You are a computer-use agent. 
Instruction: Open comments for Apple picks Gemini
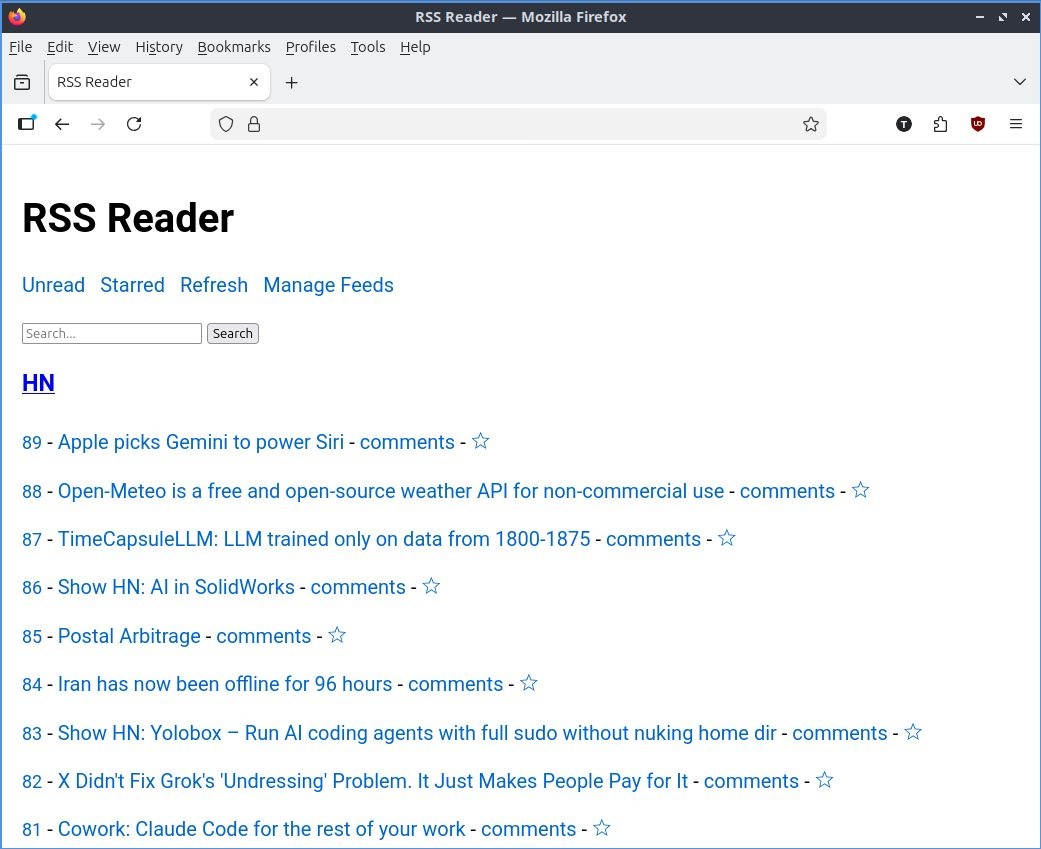pyautogui.click(x=407, y=442)
